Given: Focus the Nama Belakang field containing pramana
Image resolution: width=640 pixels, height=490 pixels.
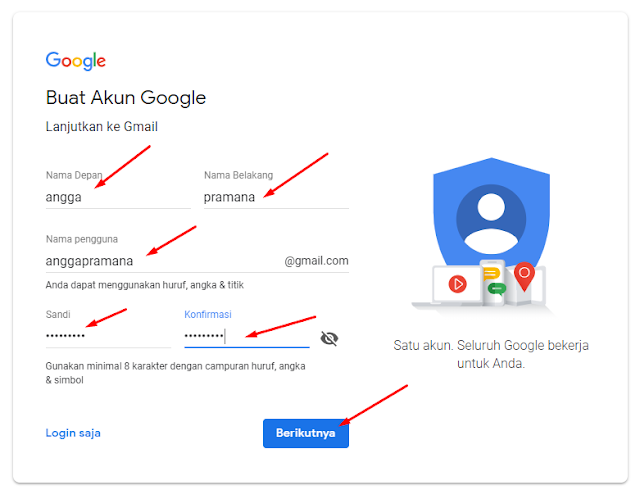Looking at the screenshot, I should point(276,197).
